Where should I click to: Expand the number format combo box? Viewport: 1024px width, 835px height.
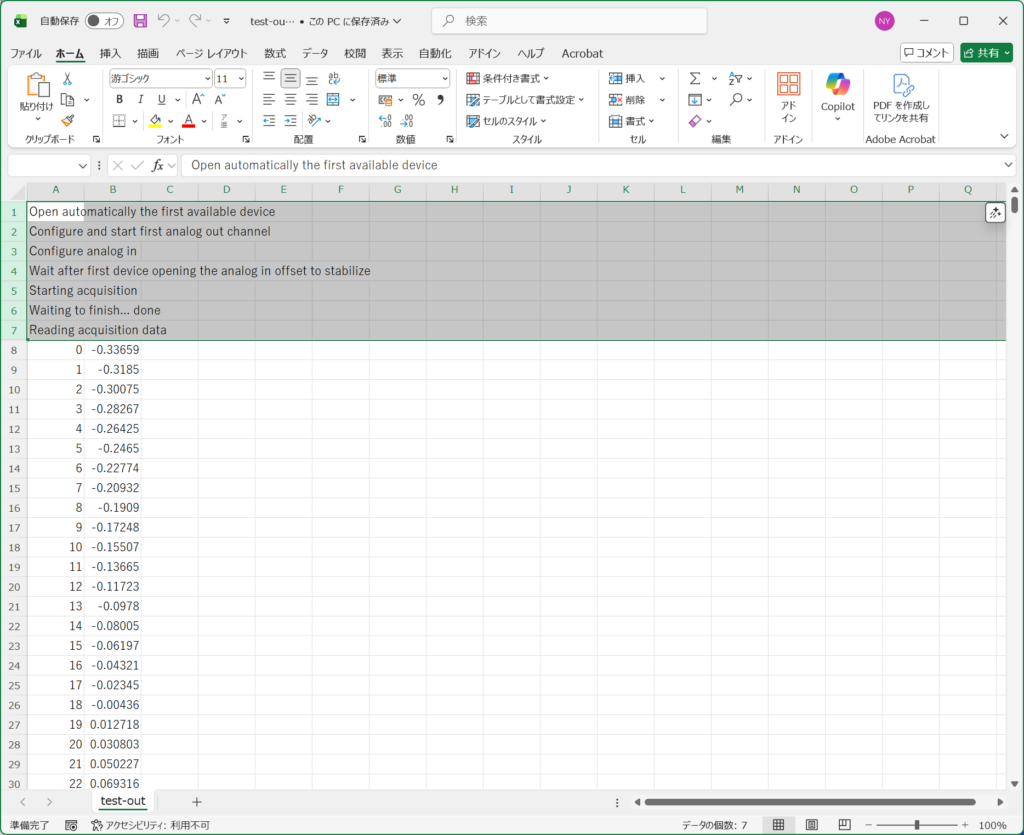pos(444,78)
